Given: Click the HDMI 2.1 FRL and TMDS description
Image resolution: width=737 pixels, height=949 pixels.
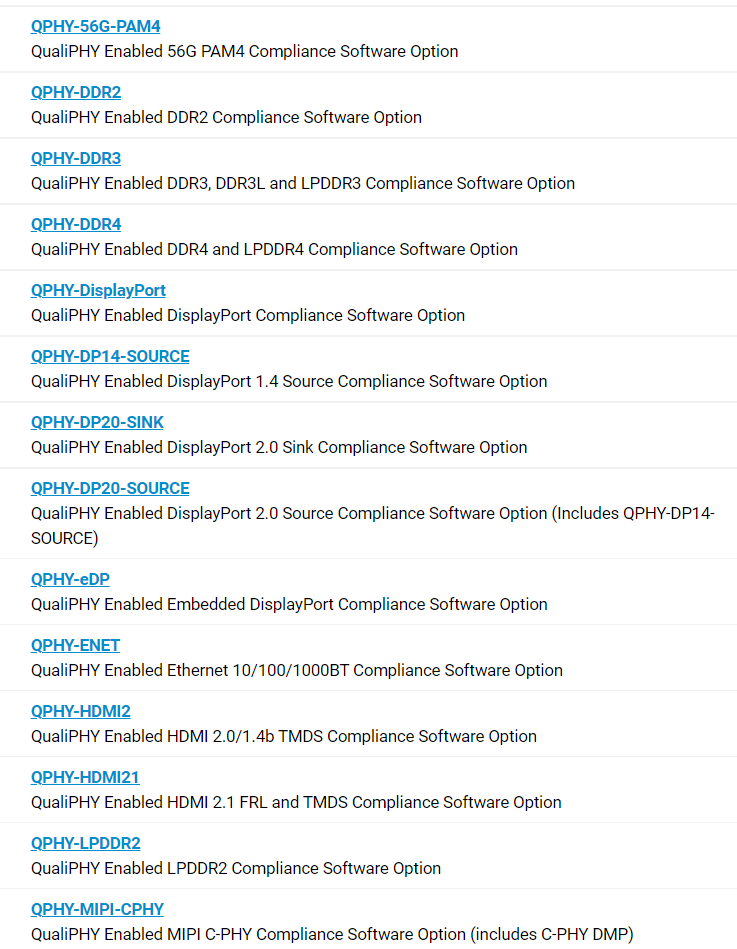Looking at the screenshot, I should (x=296, y=802).
